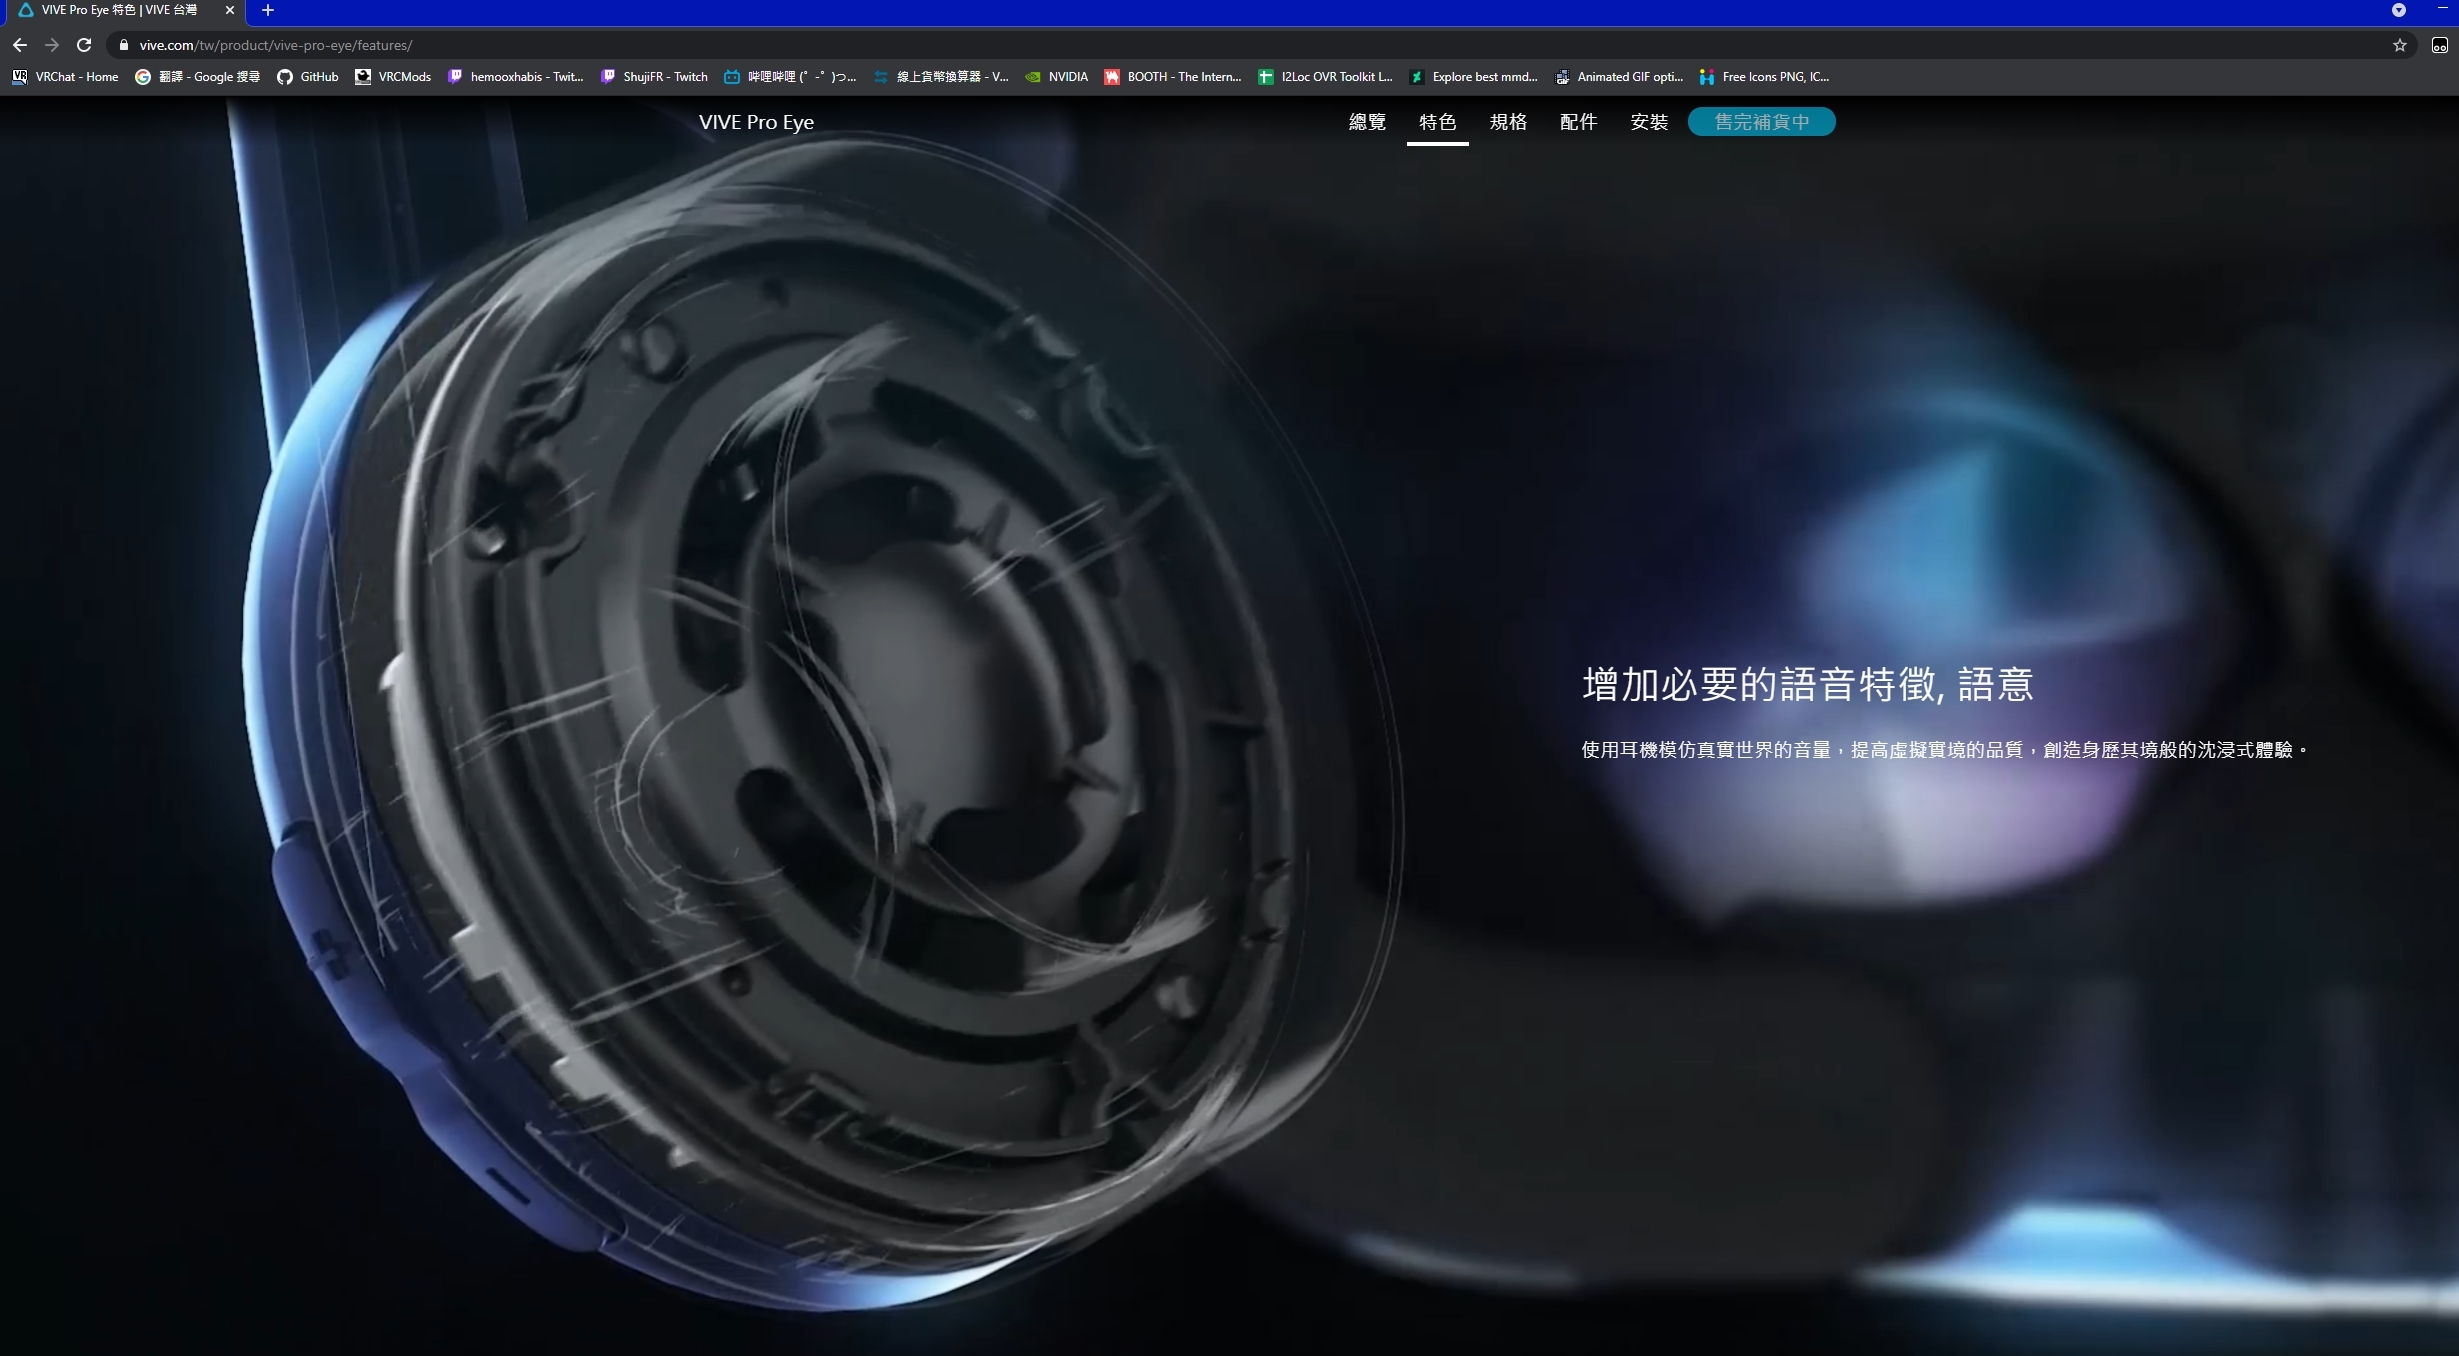
Task: Switch to the 總覽 overview tab
Action: [x=1367, y=122]
